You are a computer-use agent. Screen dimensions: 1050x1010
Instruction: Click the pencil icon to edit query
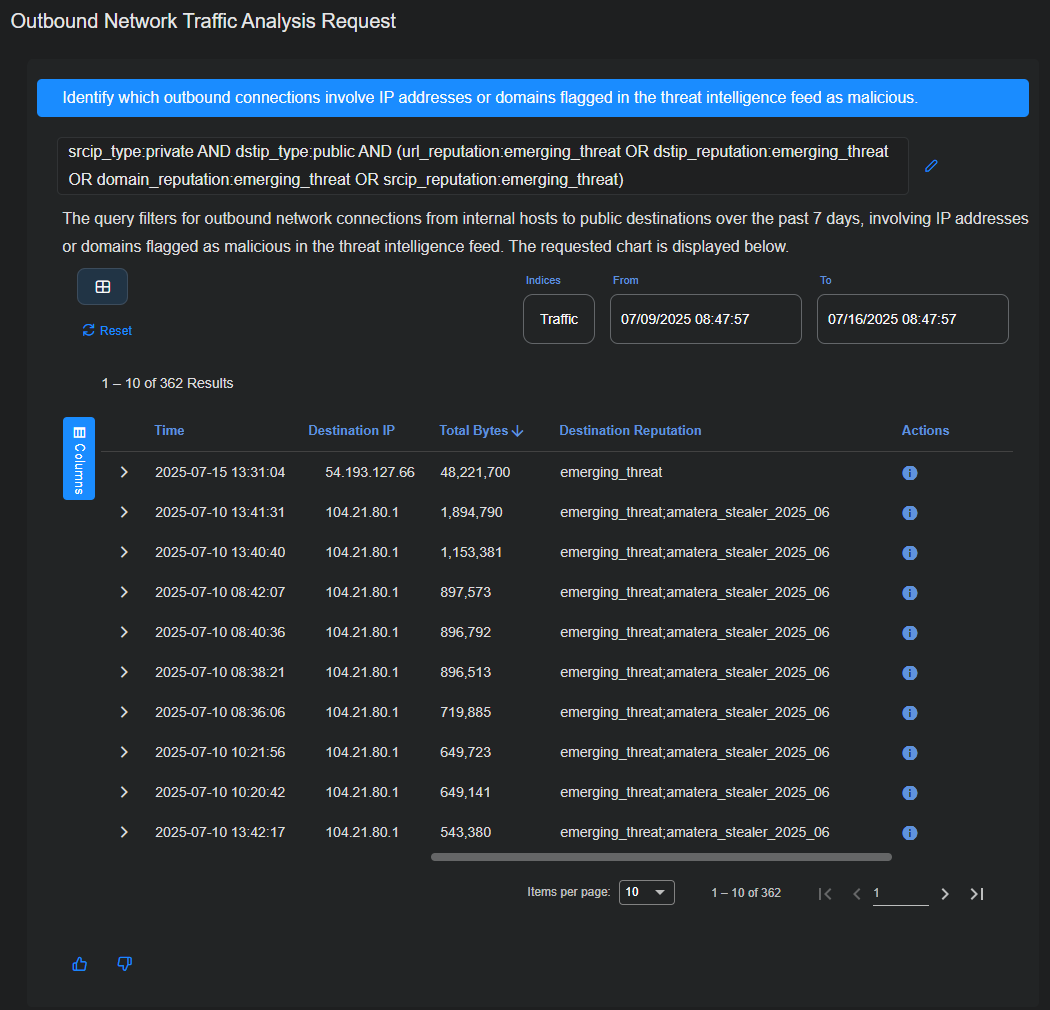point(931,166)
